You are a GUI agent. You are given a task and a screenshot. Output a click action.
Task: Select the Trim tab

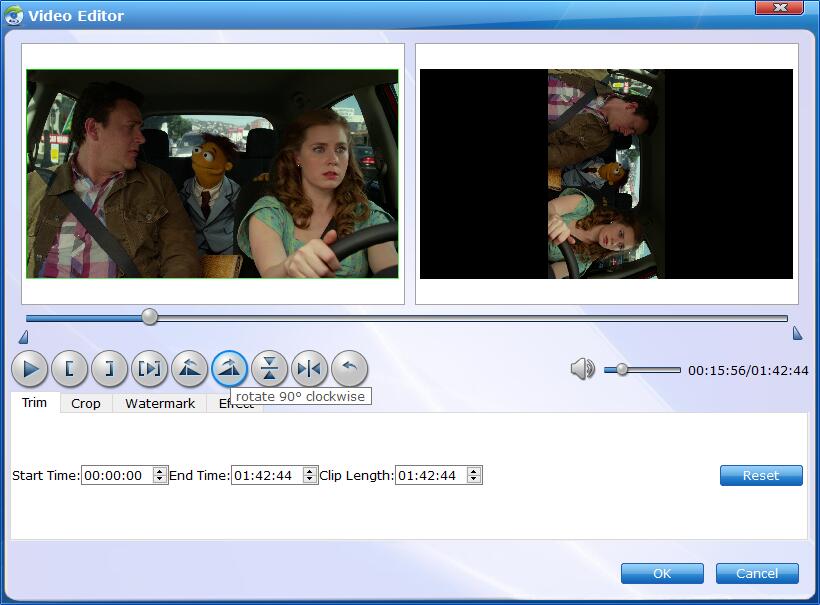pos(35,402)
